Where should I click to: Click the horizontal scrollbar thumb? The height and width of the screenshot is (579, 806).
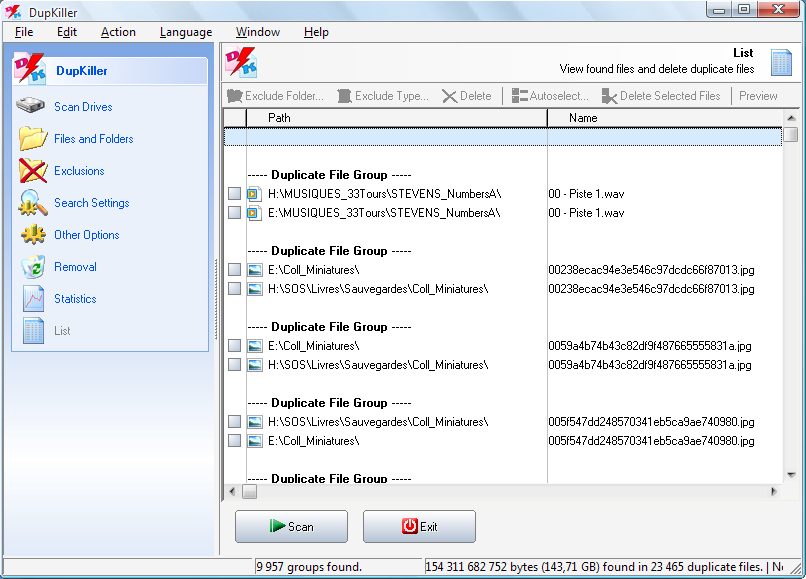tap(249, 492)
